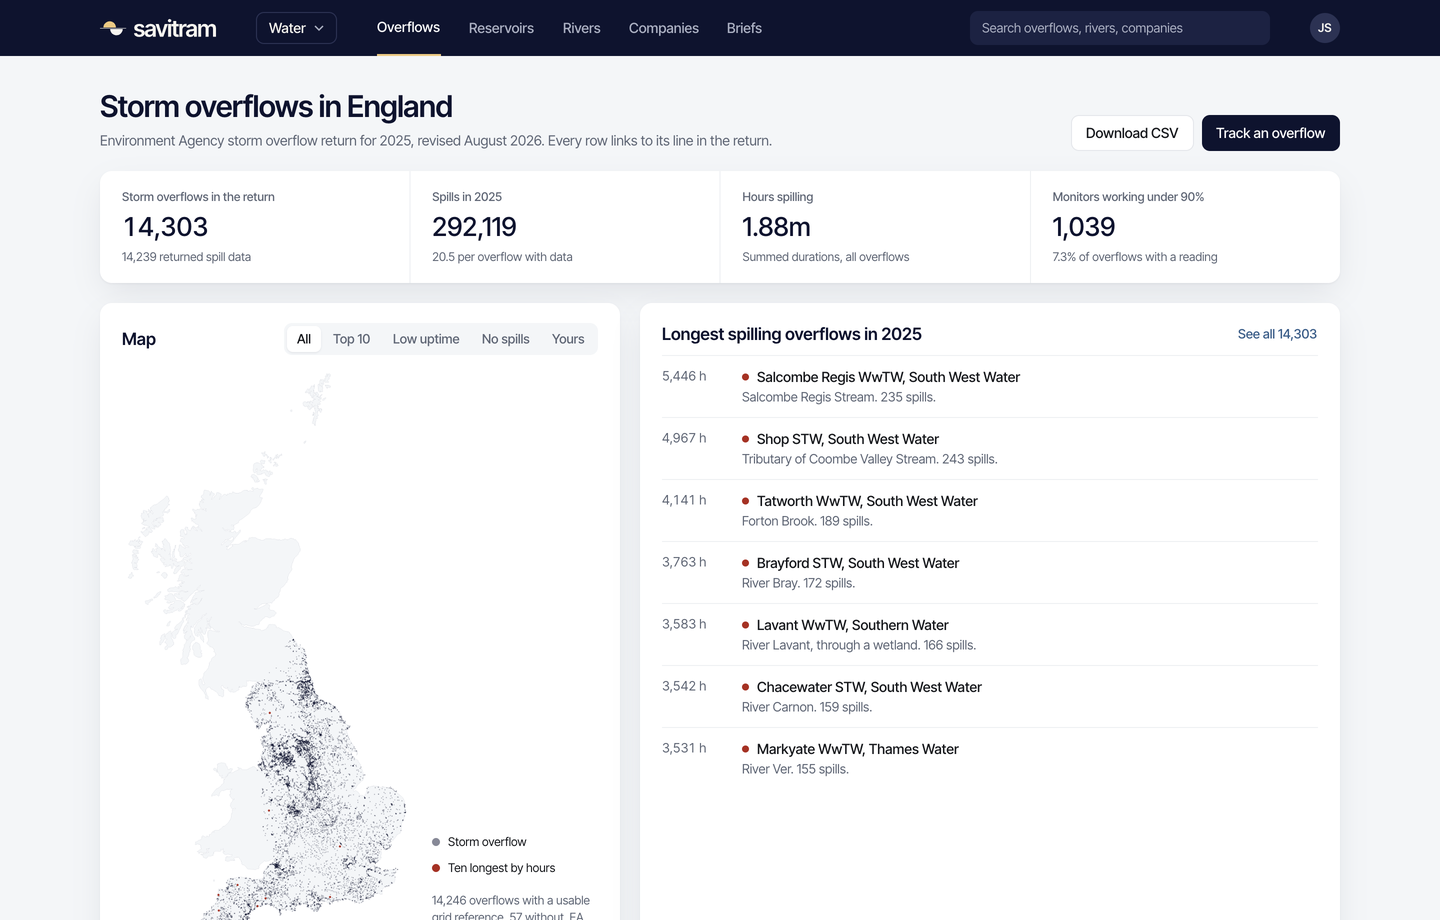Focus the search overflows, rivers, companies field
The image size is (1440, 920).
(1120, 28)
